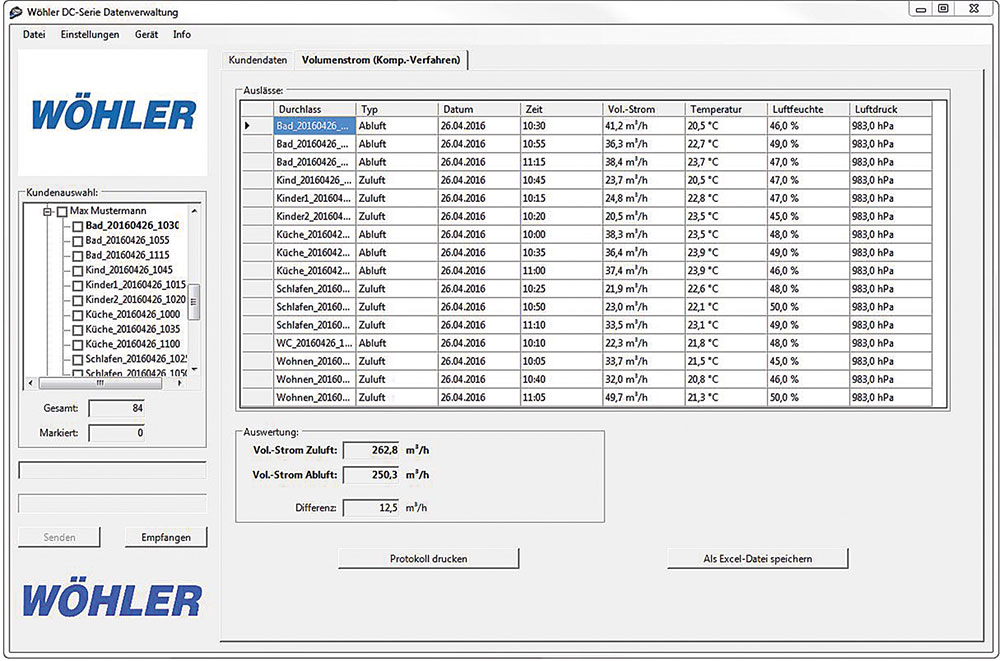Collapse the Max Mustermann tree node

point(47,211)
